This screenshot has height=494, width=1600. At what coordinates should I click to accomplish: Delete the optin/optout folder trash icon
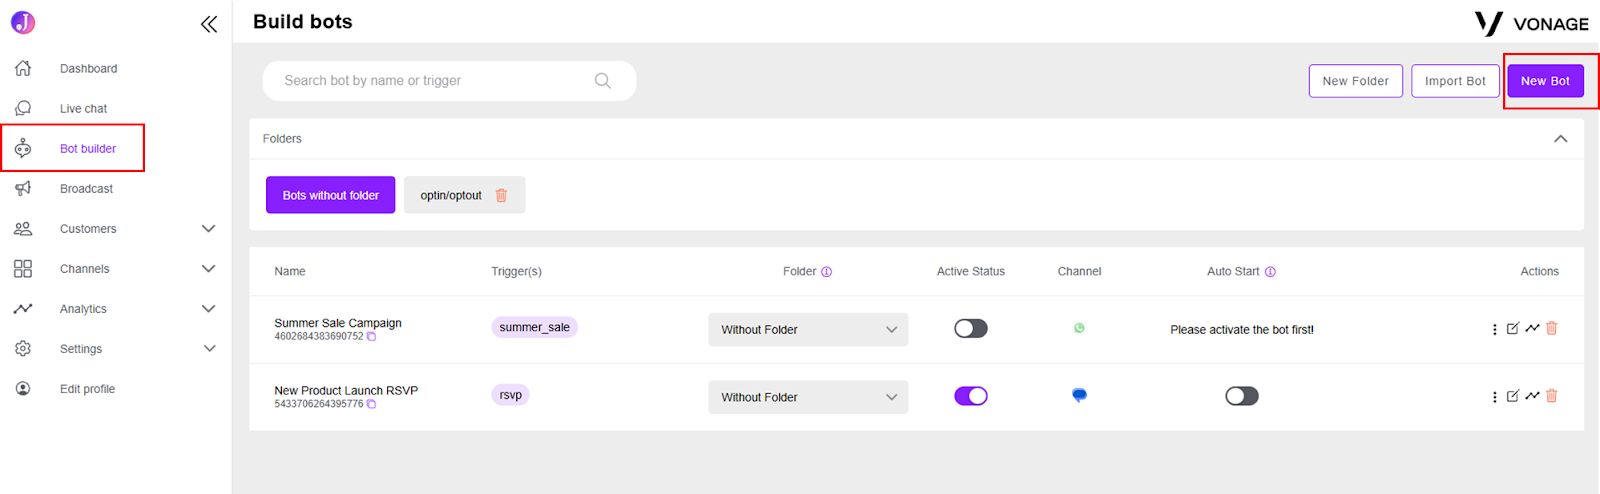[x=502, y=196]
